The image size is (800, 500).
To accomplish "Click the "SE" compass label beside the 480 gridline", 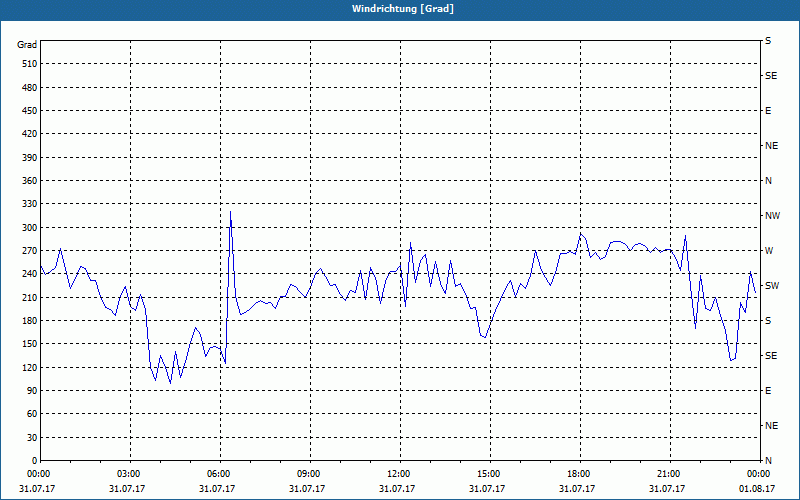I will tap(771, 76).
